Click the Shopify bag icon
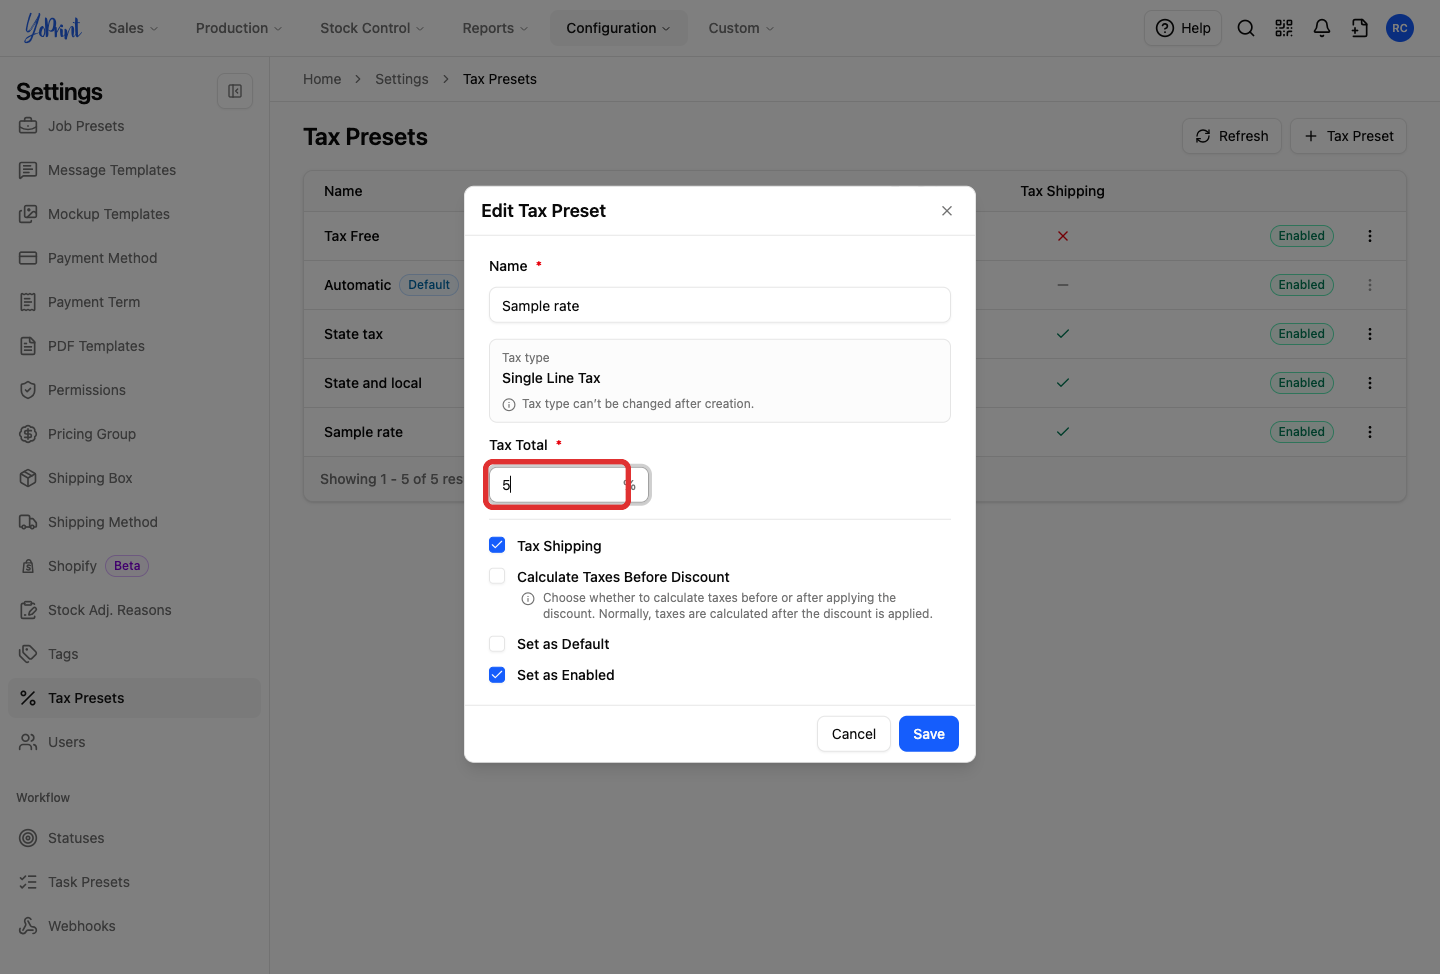The width and height of the screenshot is (1440, 974). coord(28,566)
